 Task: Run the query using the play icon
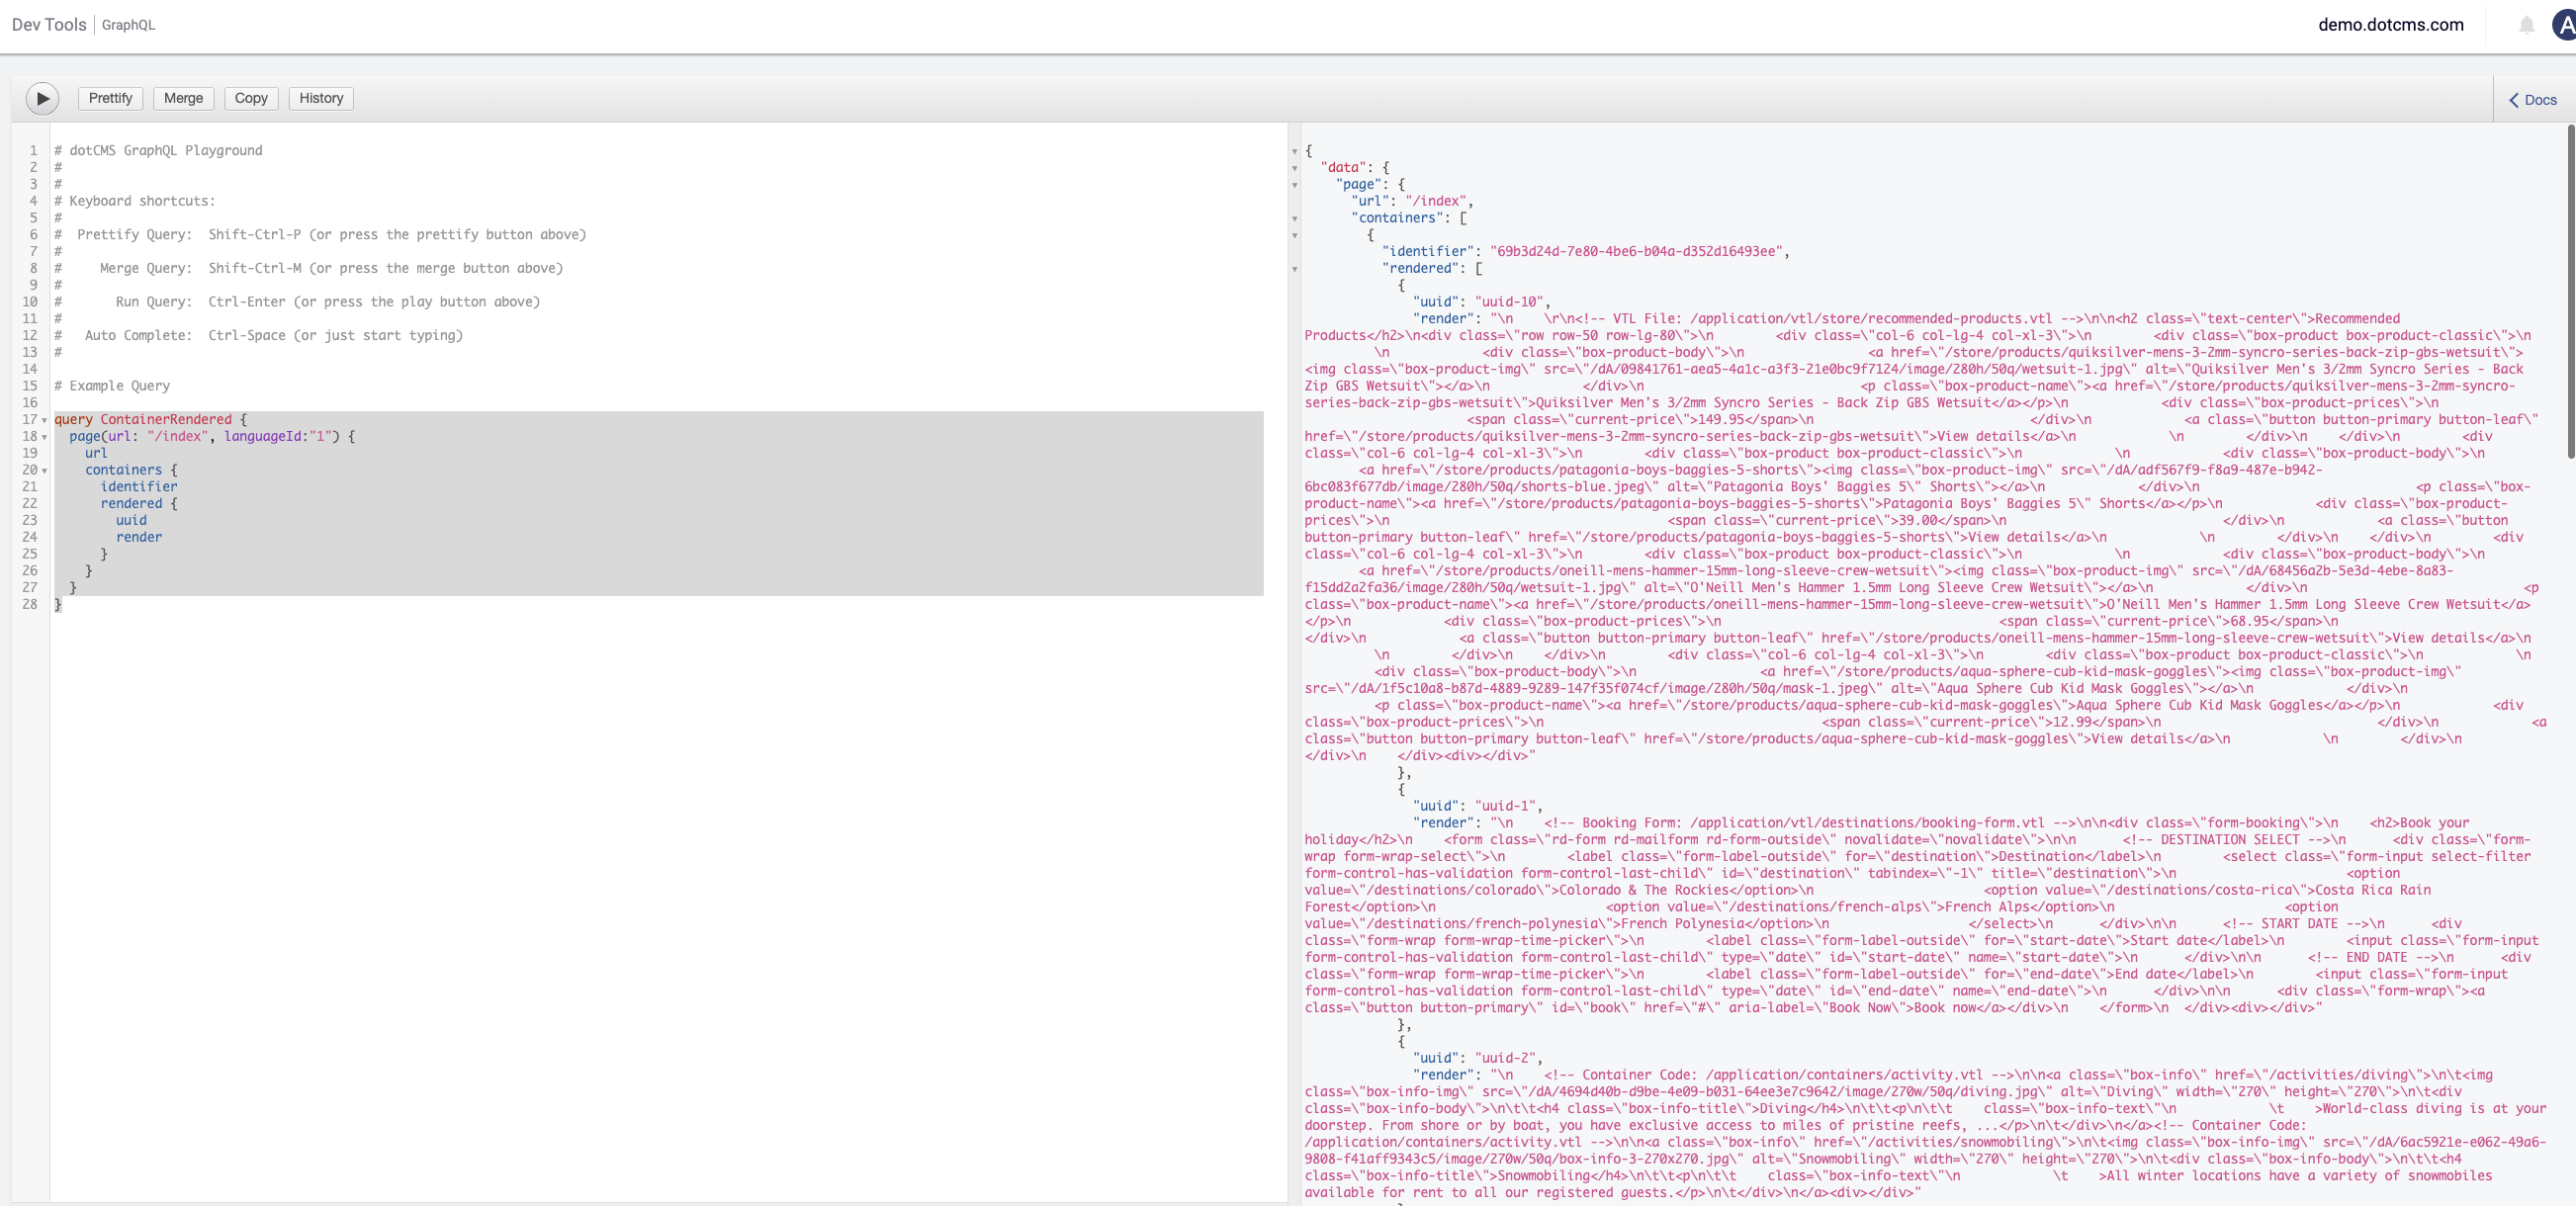41,98
